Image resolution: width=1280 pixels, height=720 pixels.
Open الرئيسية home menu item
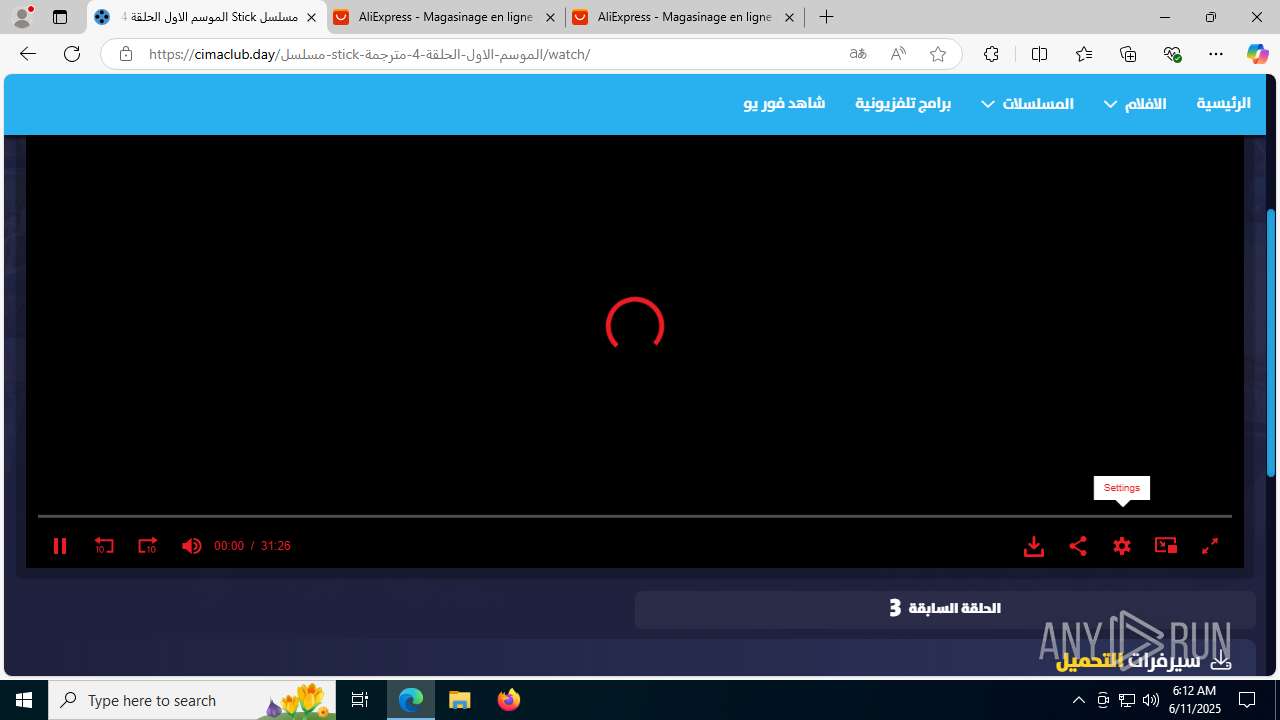pos(1223,103)
